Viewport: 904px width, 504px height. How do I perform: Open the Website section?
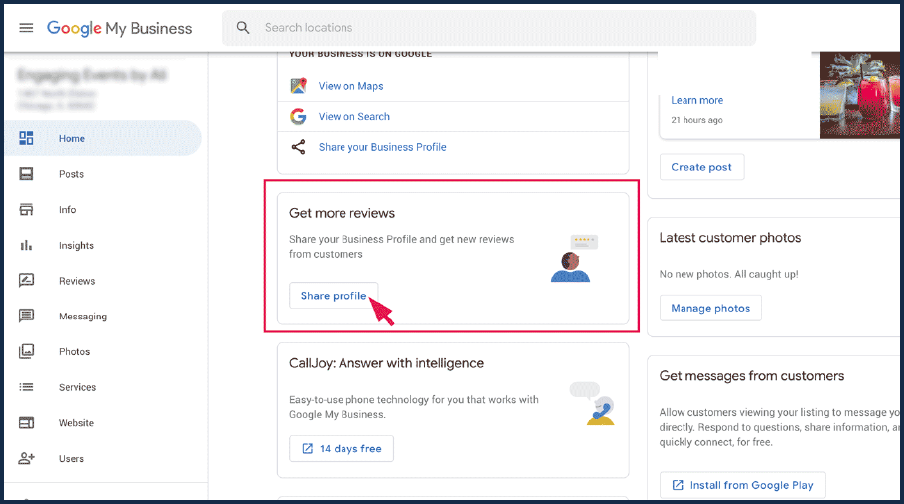76,423
